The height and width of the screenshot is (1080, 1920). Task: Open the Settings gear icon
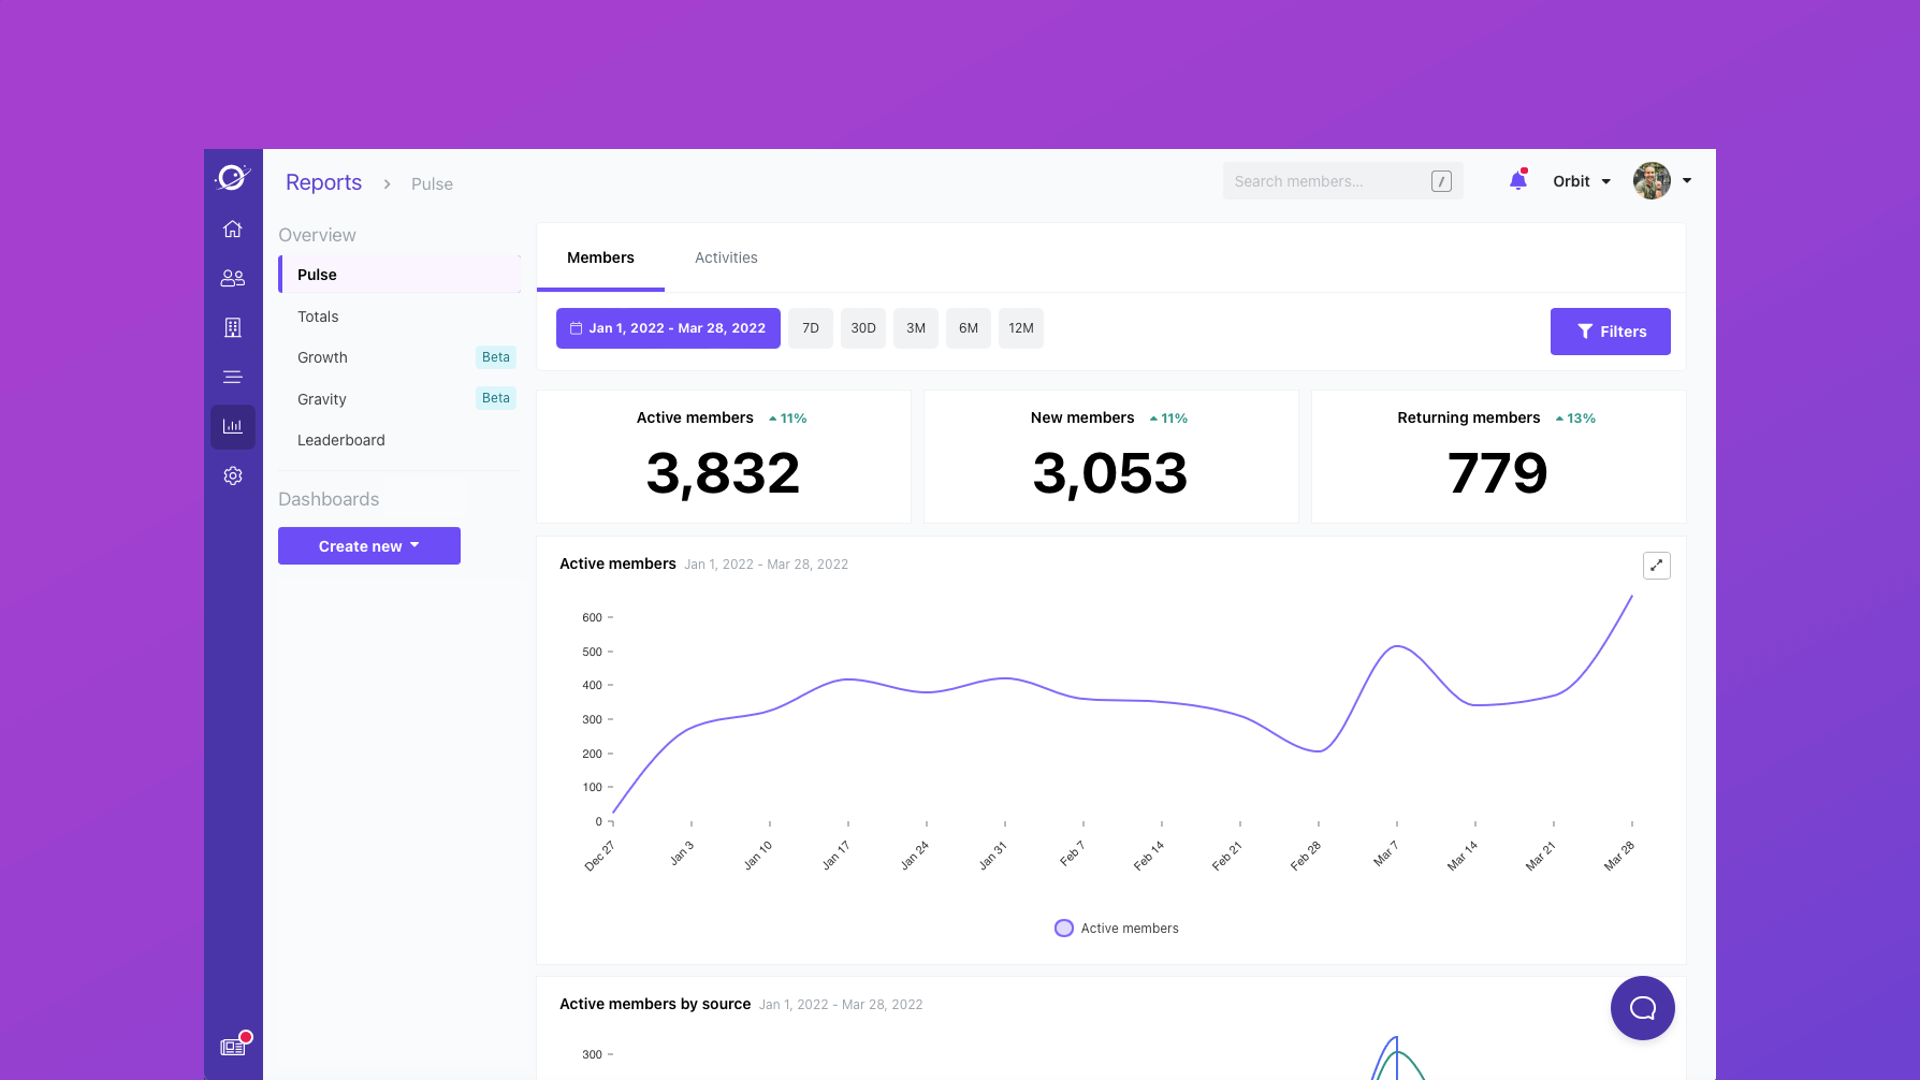[232, 476]
